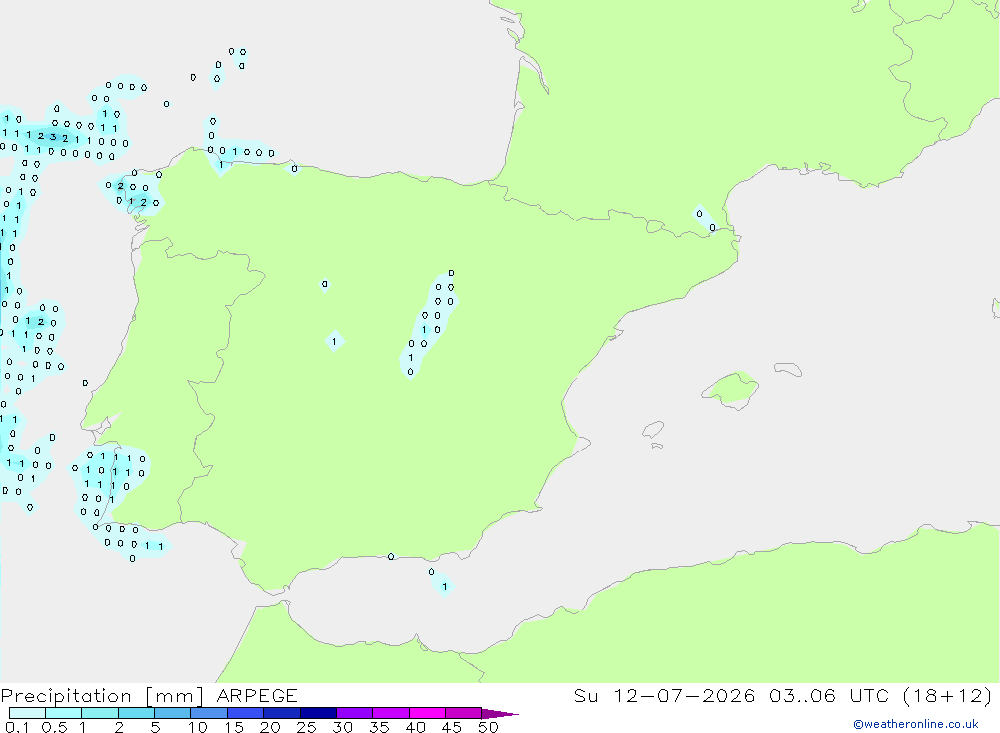This screenshot has height=733, width=1000.
Task: Click the "Precipitation" title word
Action: [66, 696]
